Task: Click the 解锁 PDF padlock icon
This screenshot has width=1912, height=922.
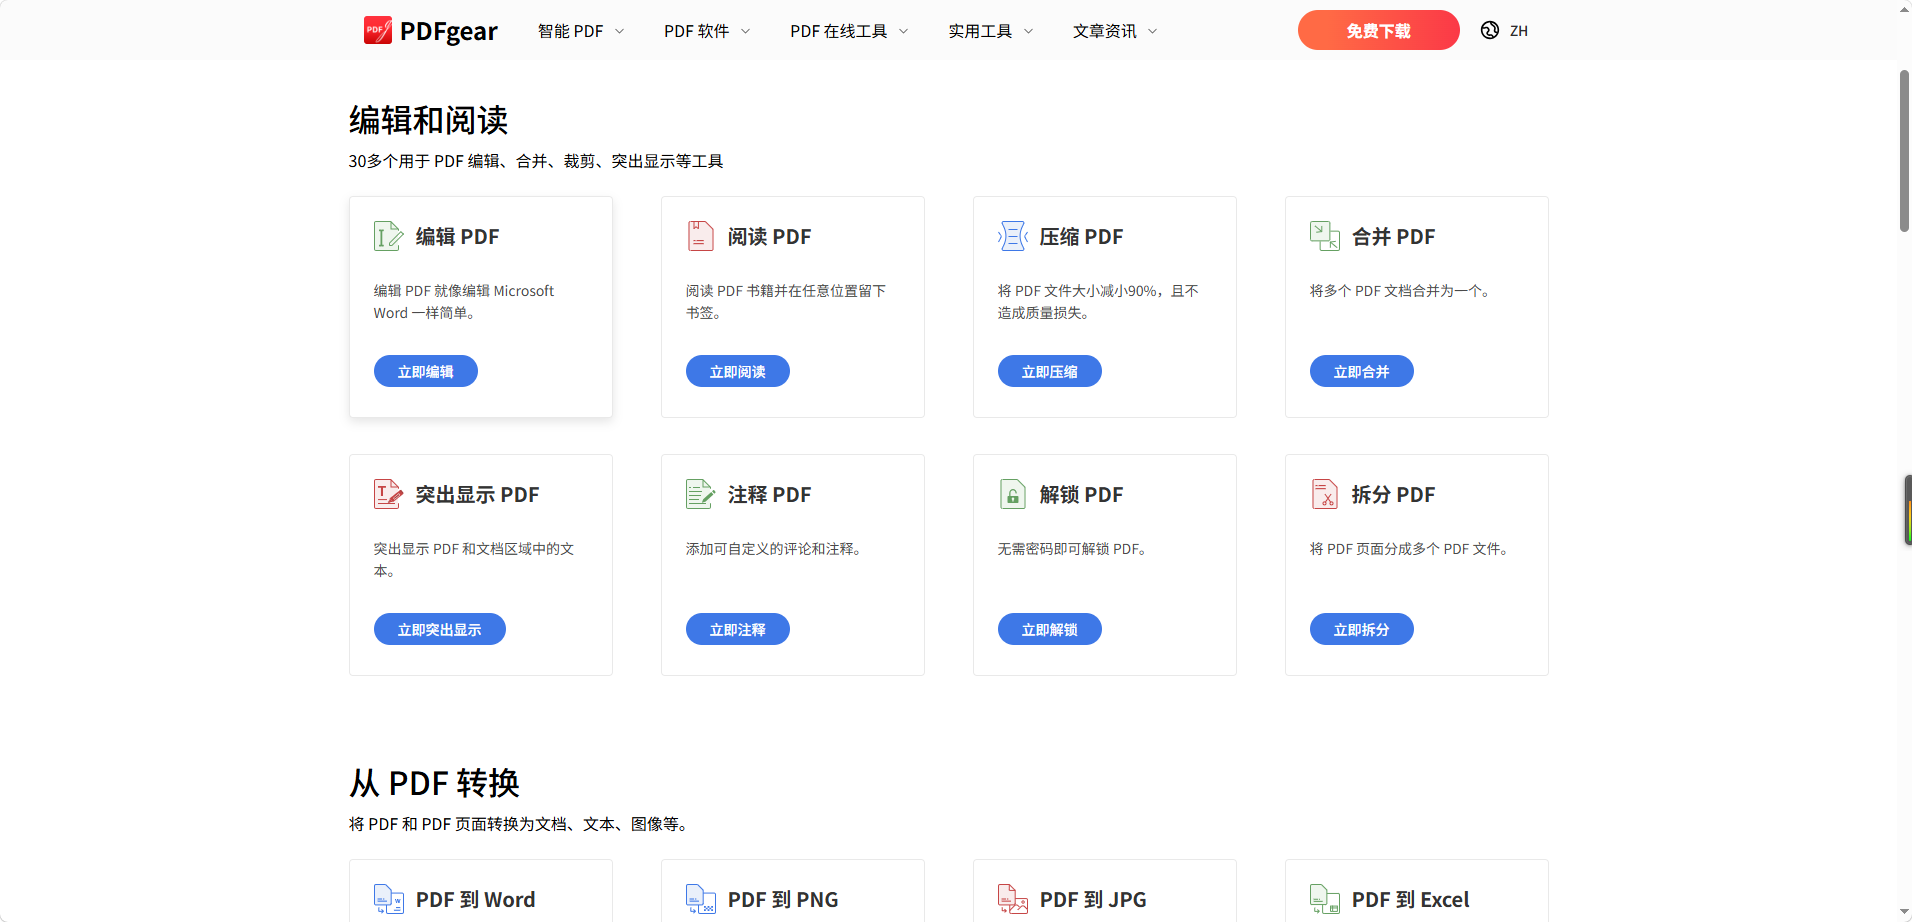Action: 1012,494
